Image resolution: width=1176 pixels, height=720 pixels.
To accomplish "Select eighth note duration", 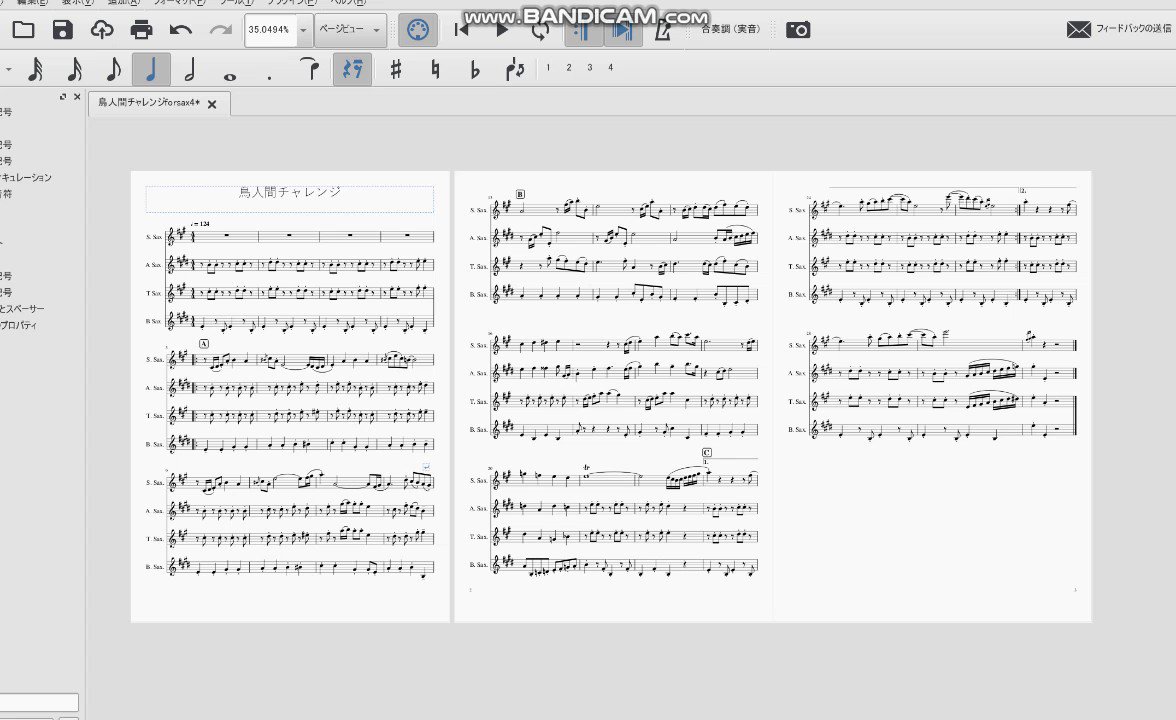I will pyautogui.click(x=112, y=70).
